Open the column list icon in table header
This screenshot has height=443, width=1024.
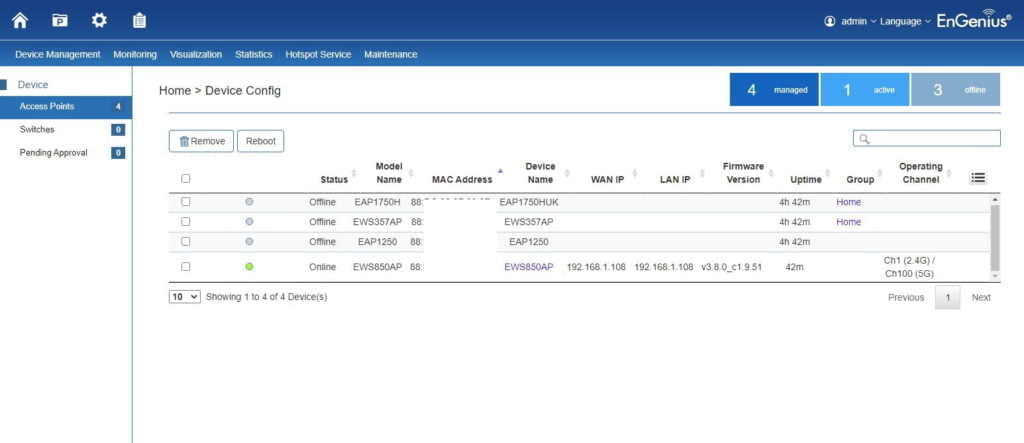click(978, 178)
